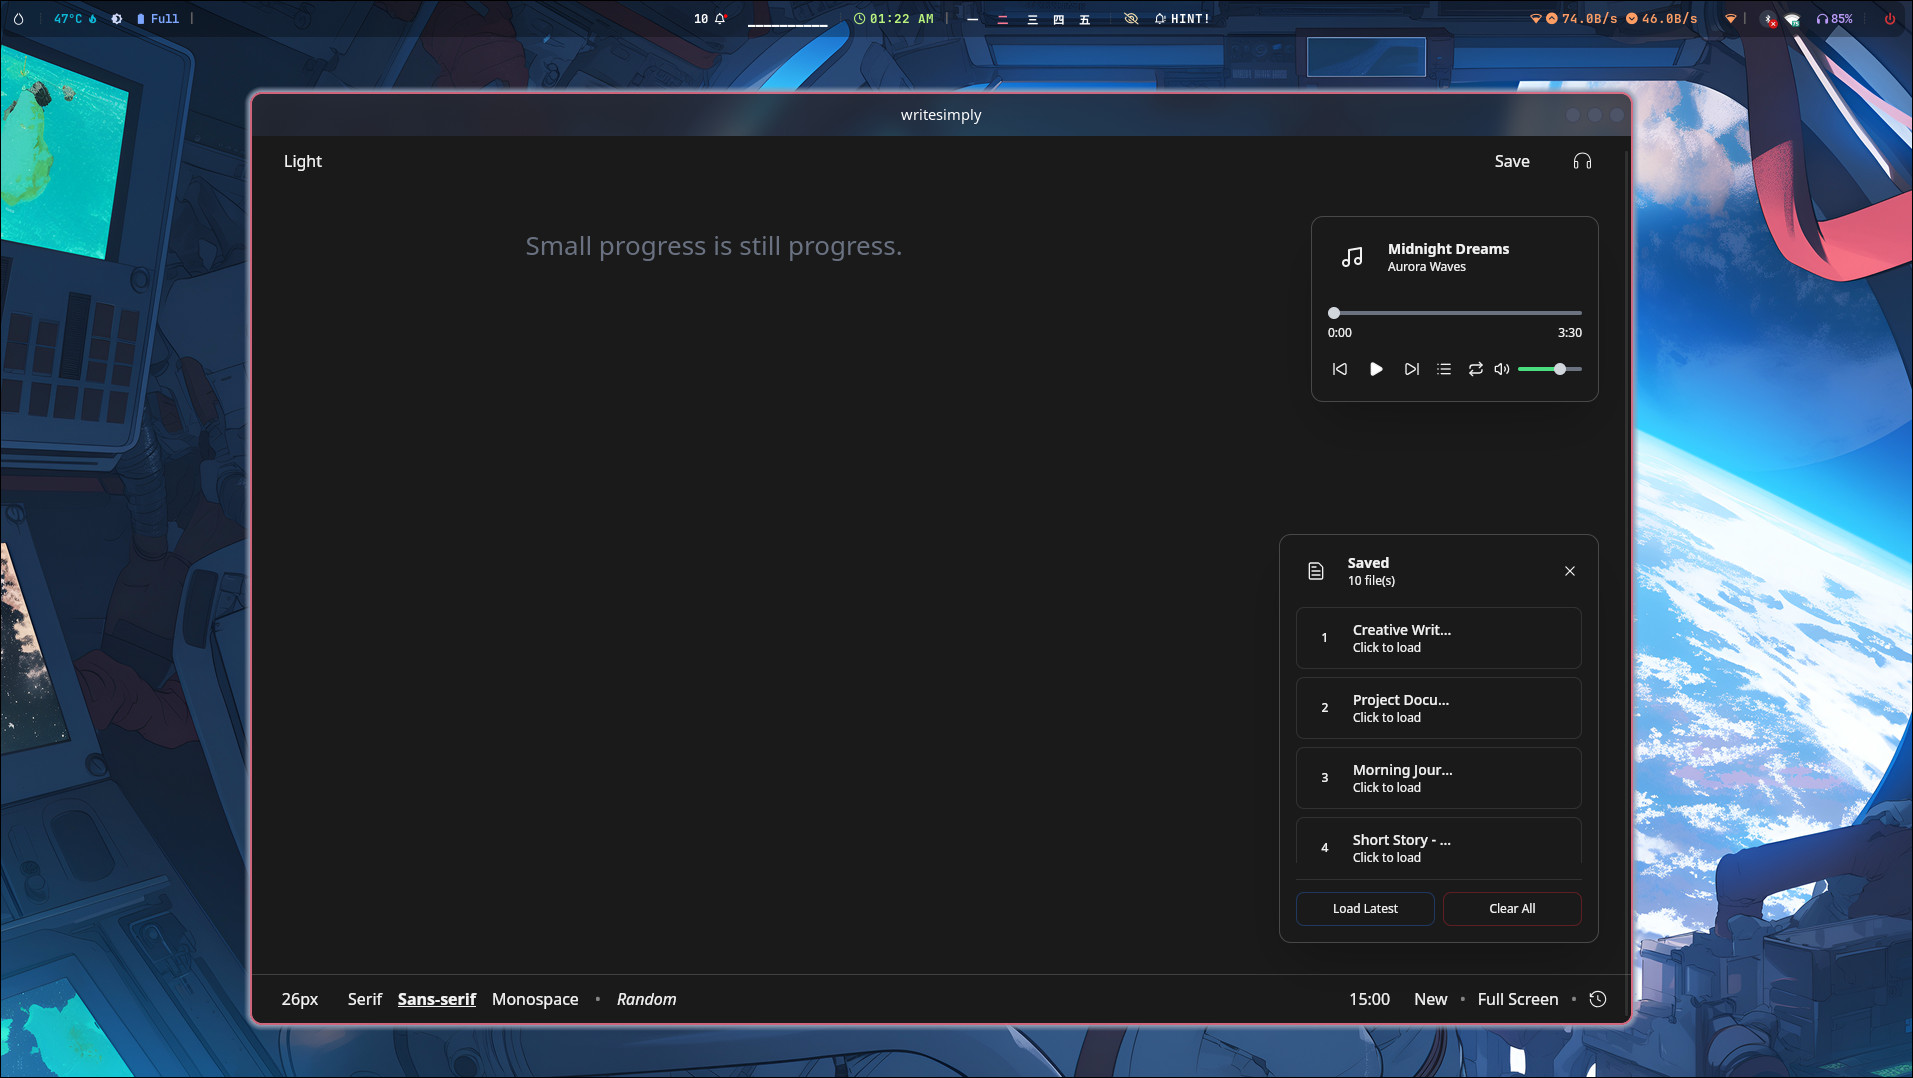This screenshot has width=1913, height=1078.
Task: Click the headphones 85% volume indicator
Action: (x=1834, y=19)
